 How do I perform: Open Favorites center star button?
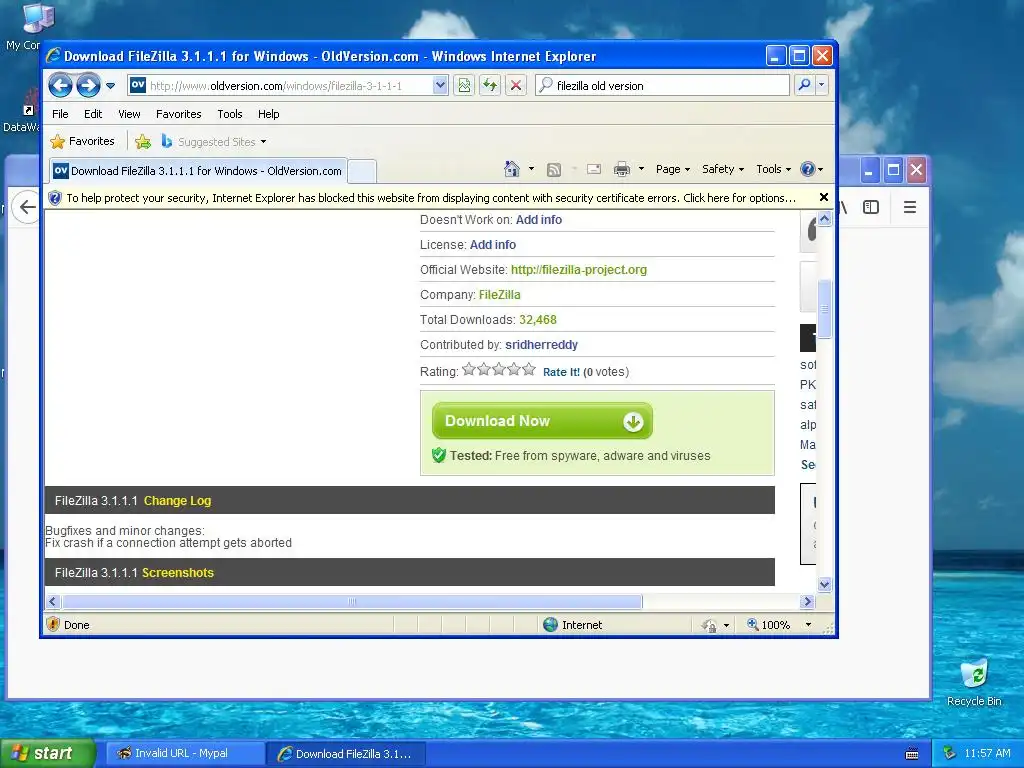82,141
